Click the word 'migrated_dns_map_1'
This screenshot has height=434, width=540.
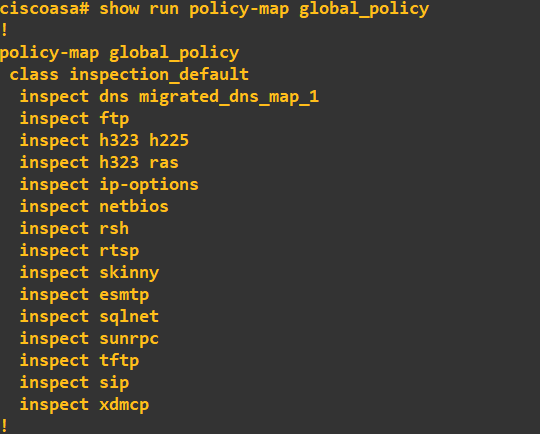click(229, 97)
